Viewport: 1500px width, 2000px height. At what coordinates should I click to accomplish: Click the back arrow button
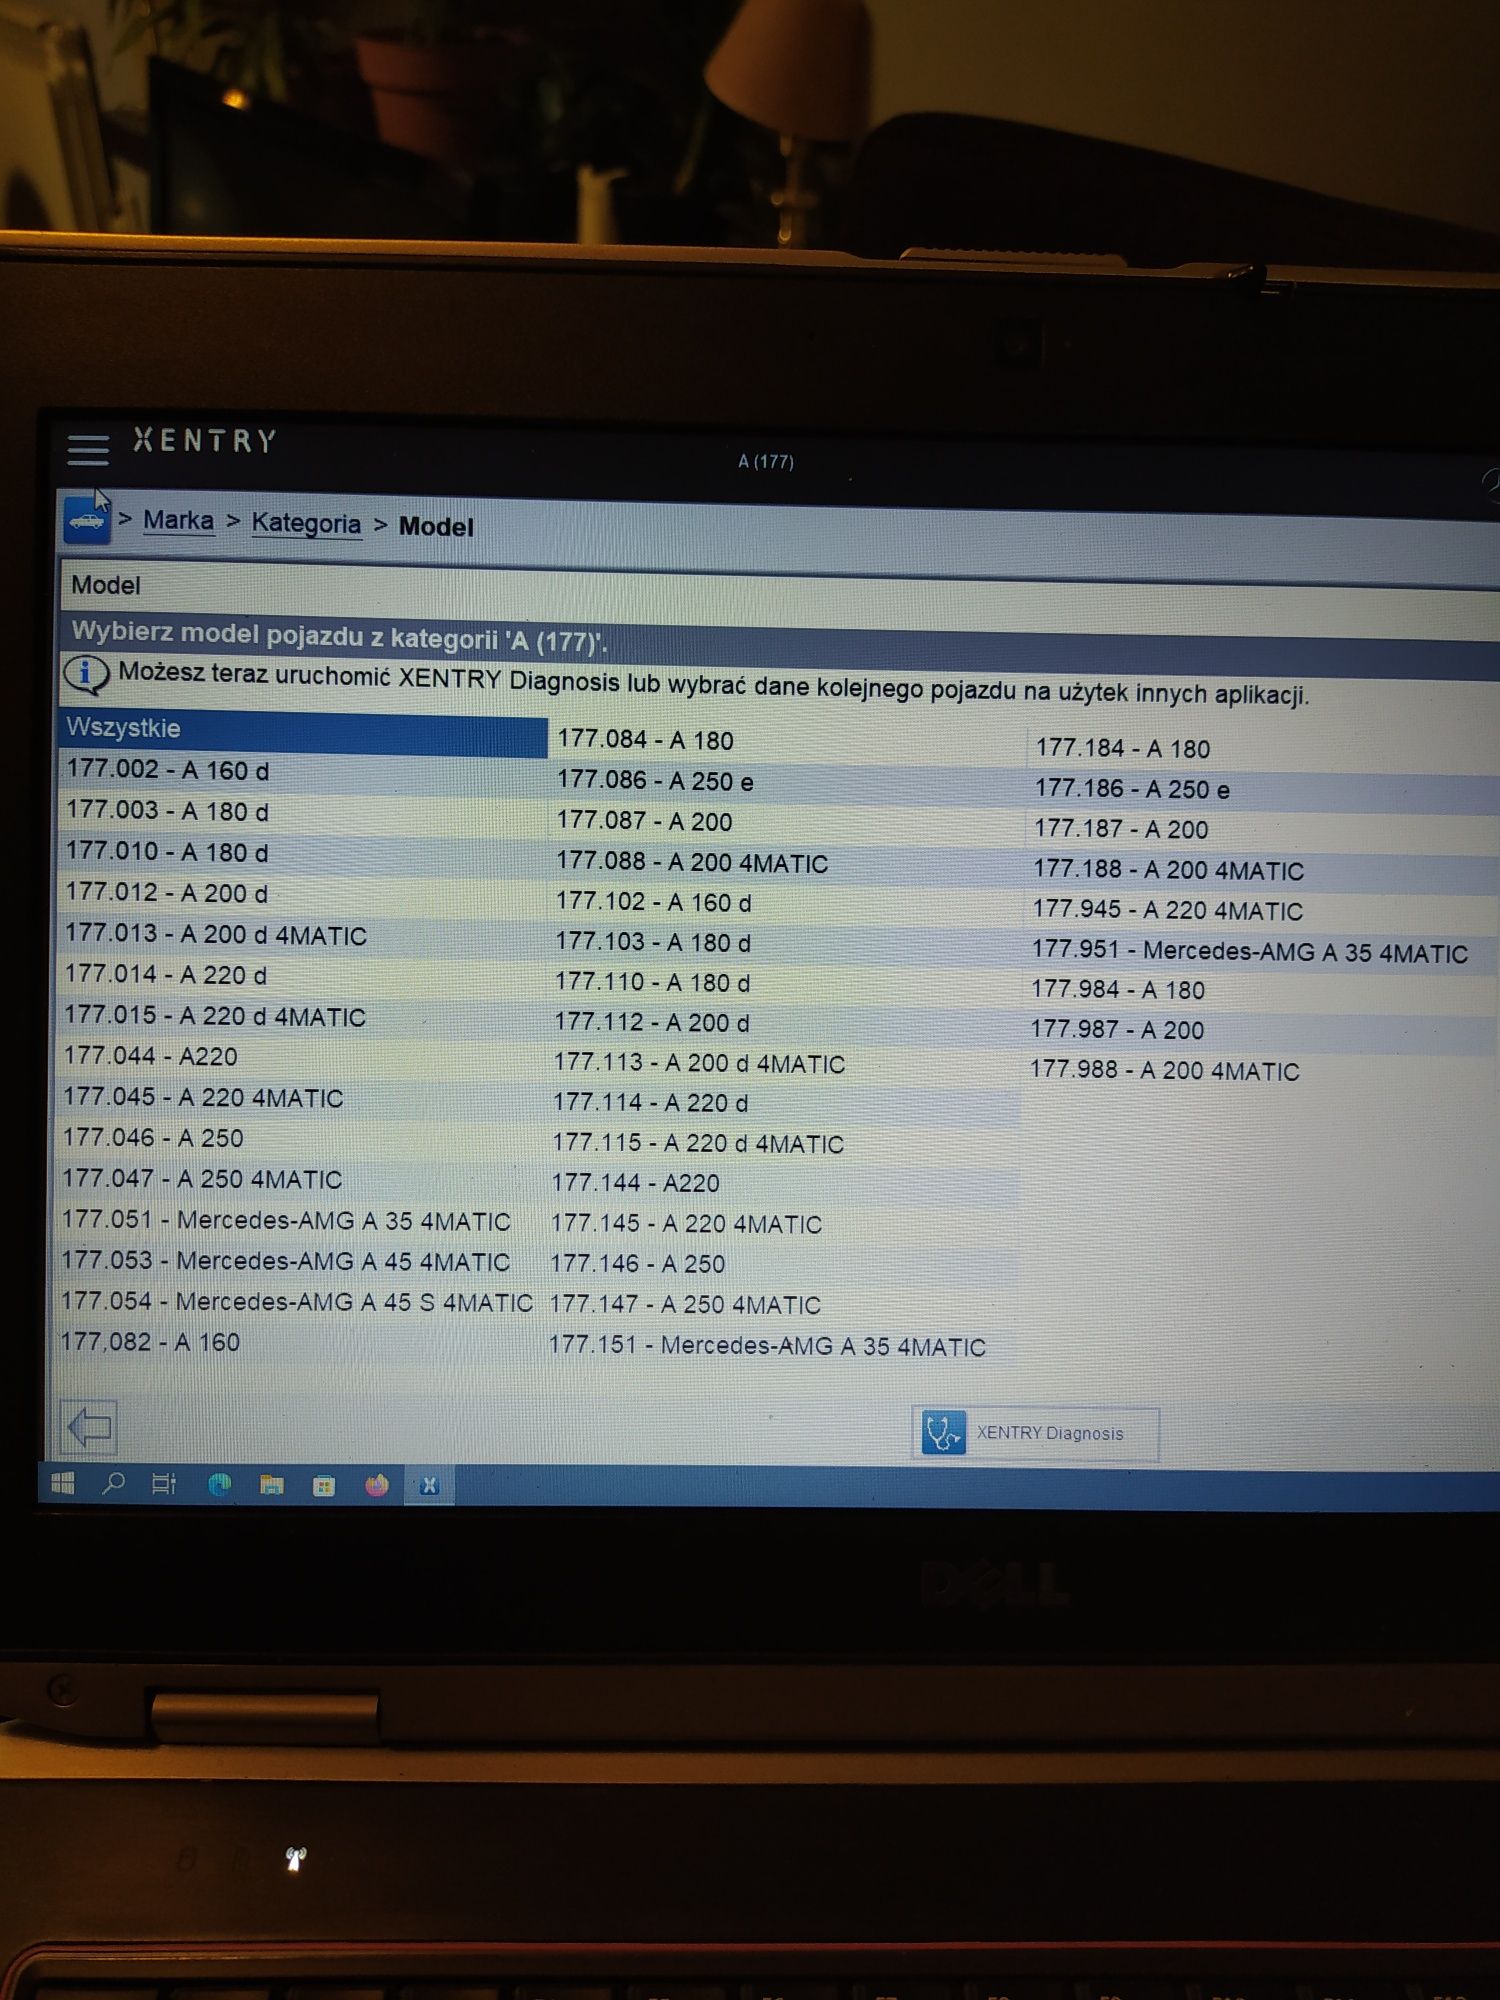[x=89, y=1427]
